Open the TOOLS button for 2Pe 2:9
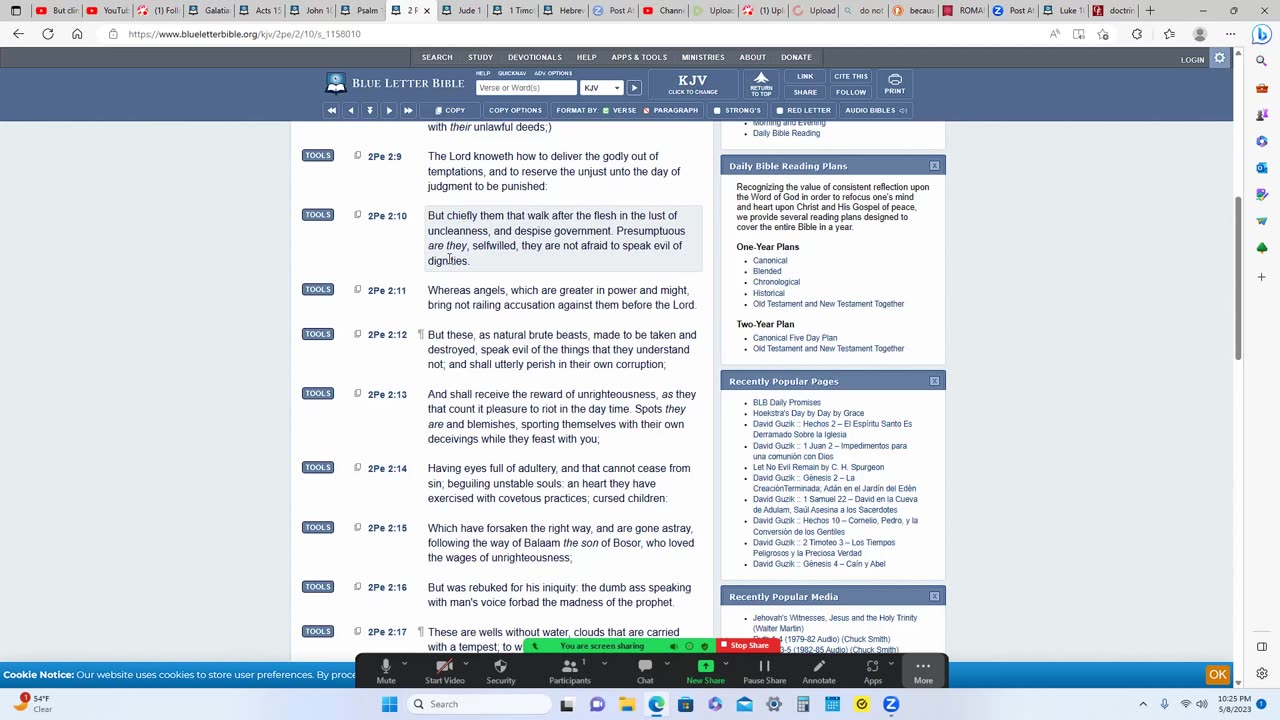Viewport: 1280px width, 720px height. coord(318,156)
